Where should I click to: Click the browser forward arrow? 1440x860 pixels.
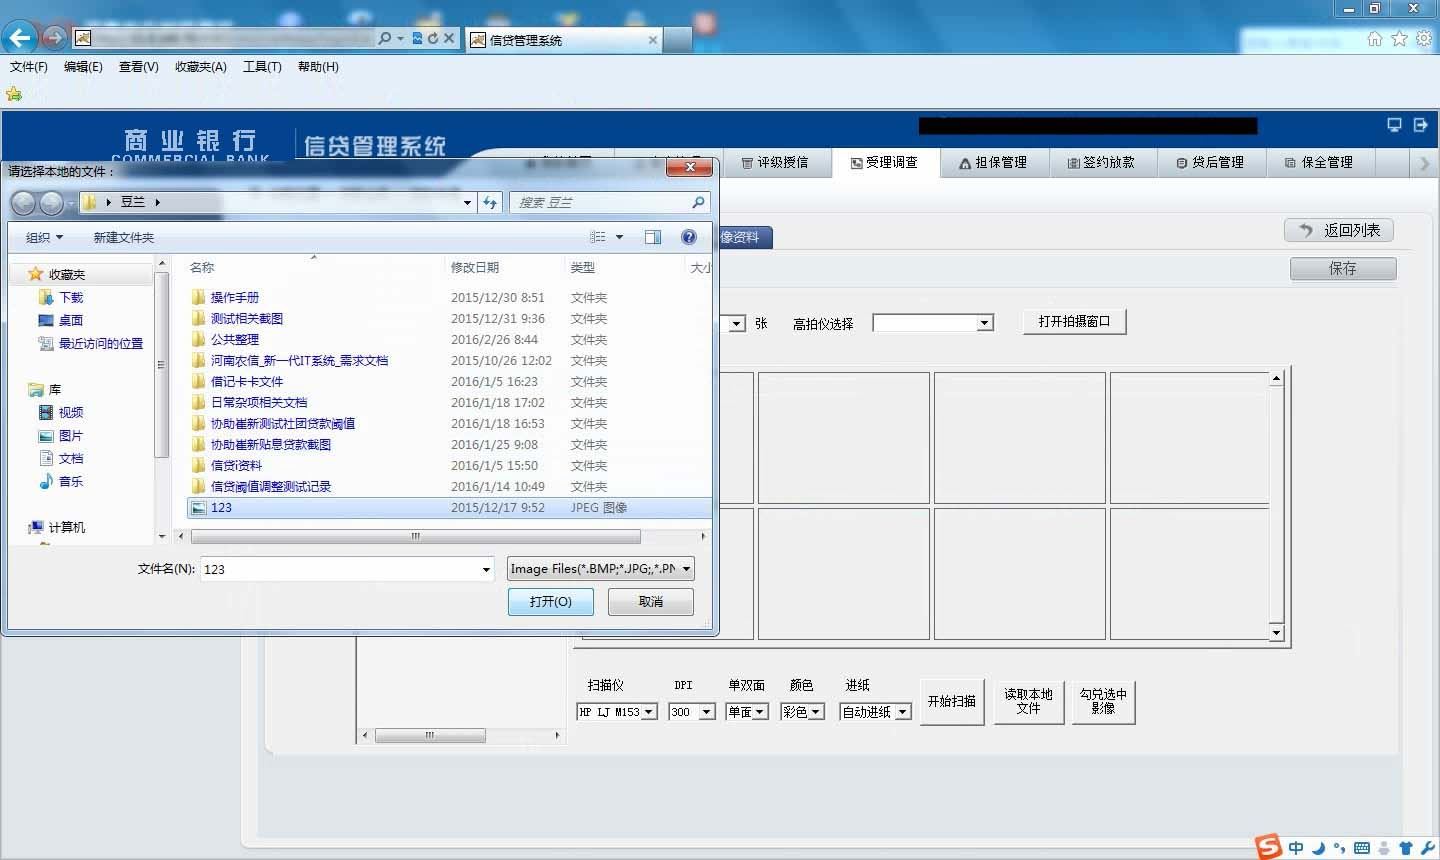(x=54, y=38)
